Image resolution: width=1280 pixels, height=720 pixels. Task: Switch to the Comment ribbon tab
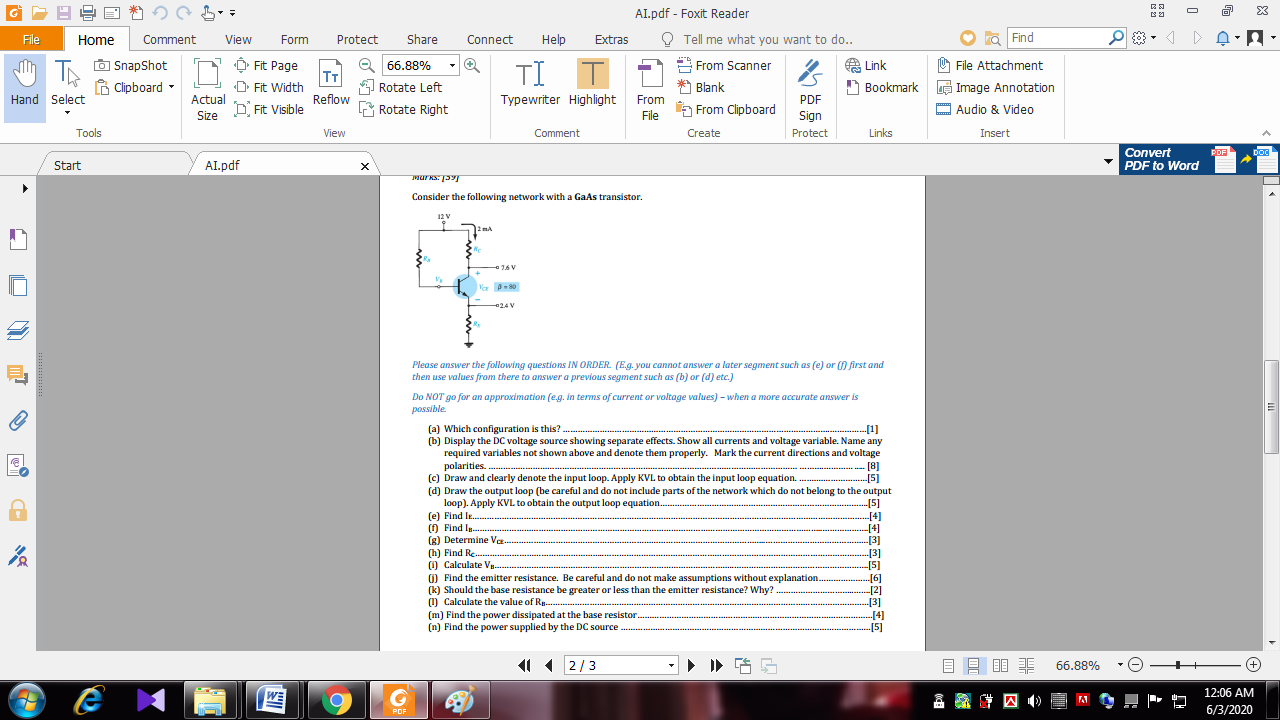click(169, 39)
